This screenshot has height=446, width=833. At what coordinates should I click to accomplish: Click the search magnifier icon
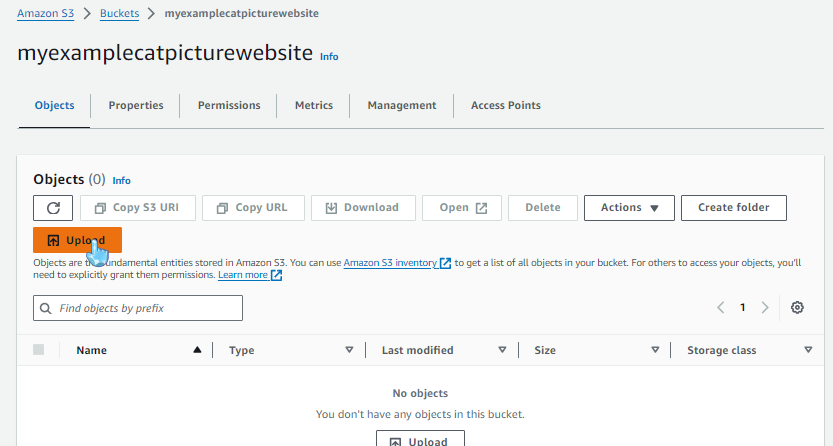[46, 308]
